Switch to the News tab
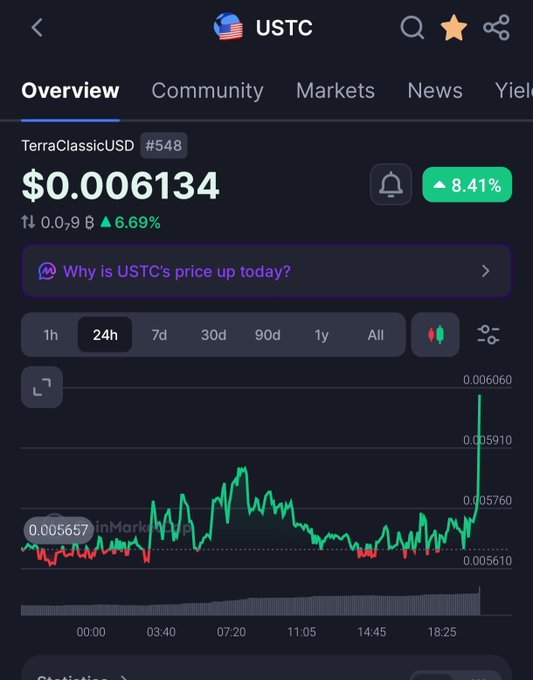Screen dimensions: 533x680 pos(435,91)
